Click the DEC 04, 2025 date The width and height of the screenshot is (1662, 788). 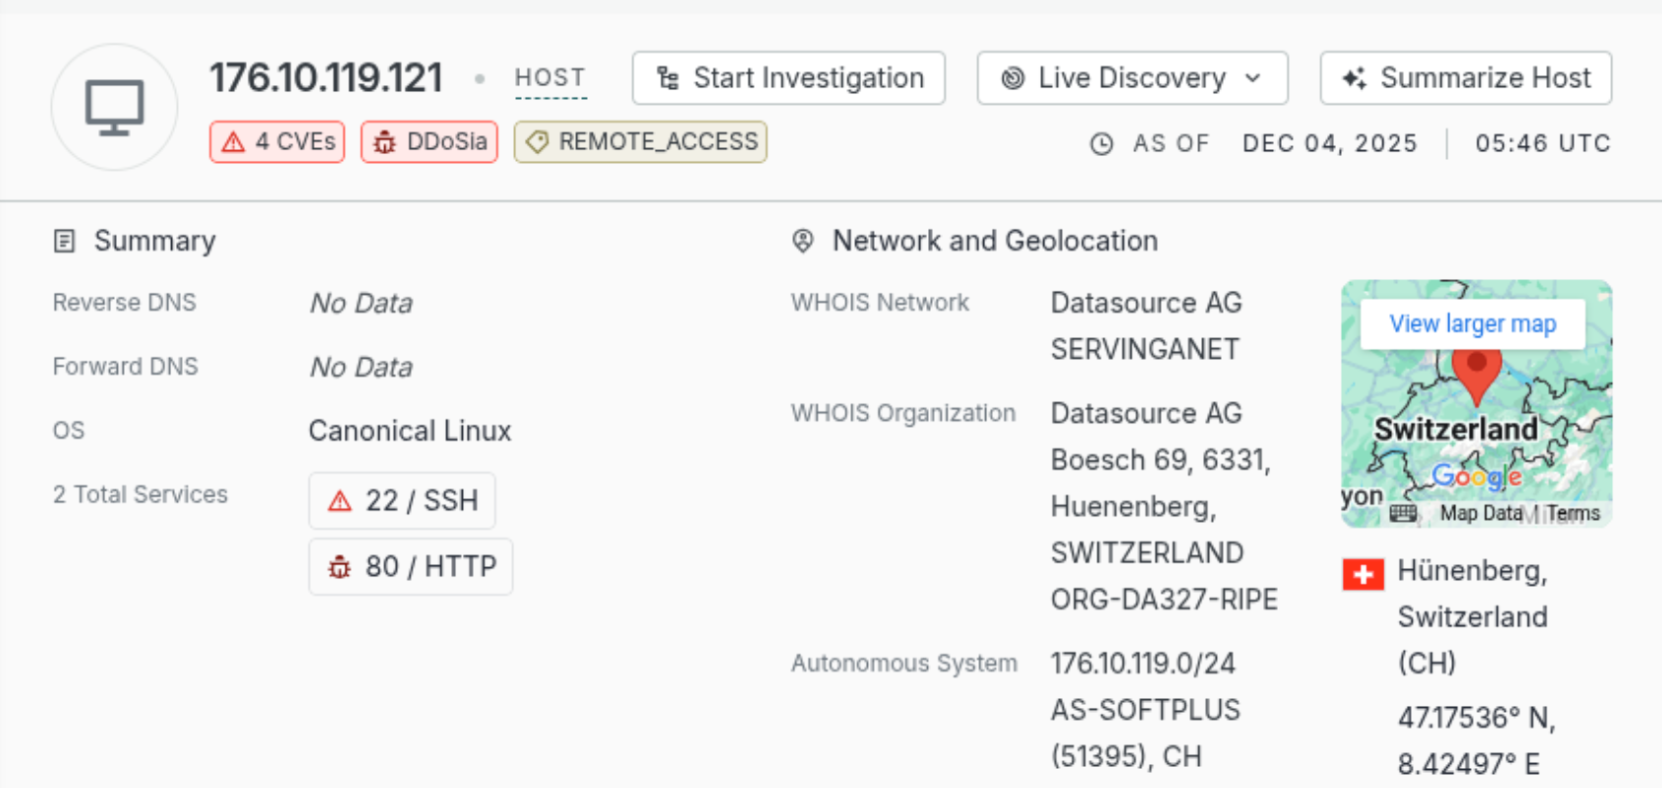pos(1330,143)
